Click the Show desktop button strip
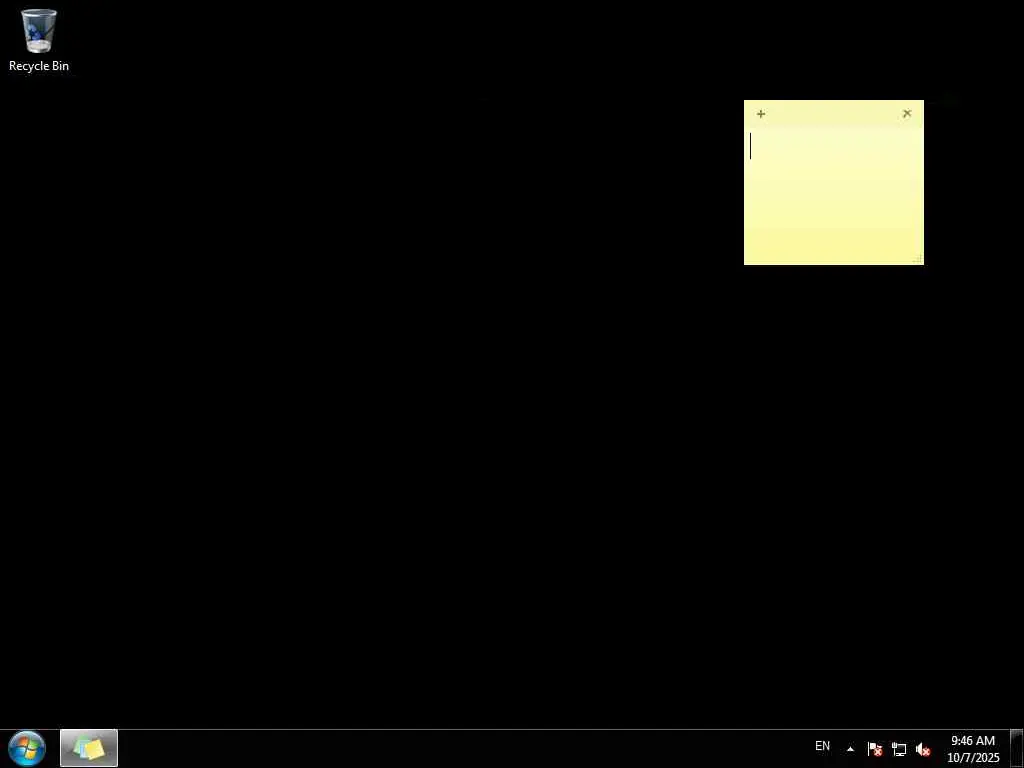1024x768 pixels. pyautogui.click(x=1017, y=748)
